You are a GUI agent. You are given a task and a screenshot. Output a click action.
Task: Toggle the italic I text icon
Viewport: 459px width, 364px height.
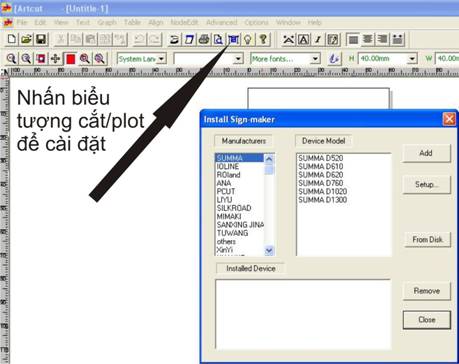pyautogui.click(x=318, y=39)
